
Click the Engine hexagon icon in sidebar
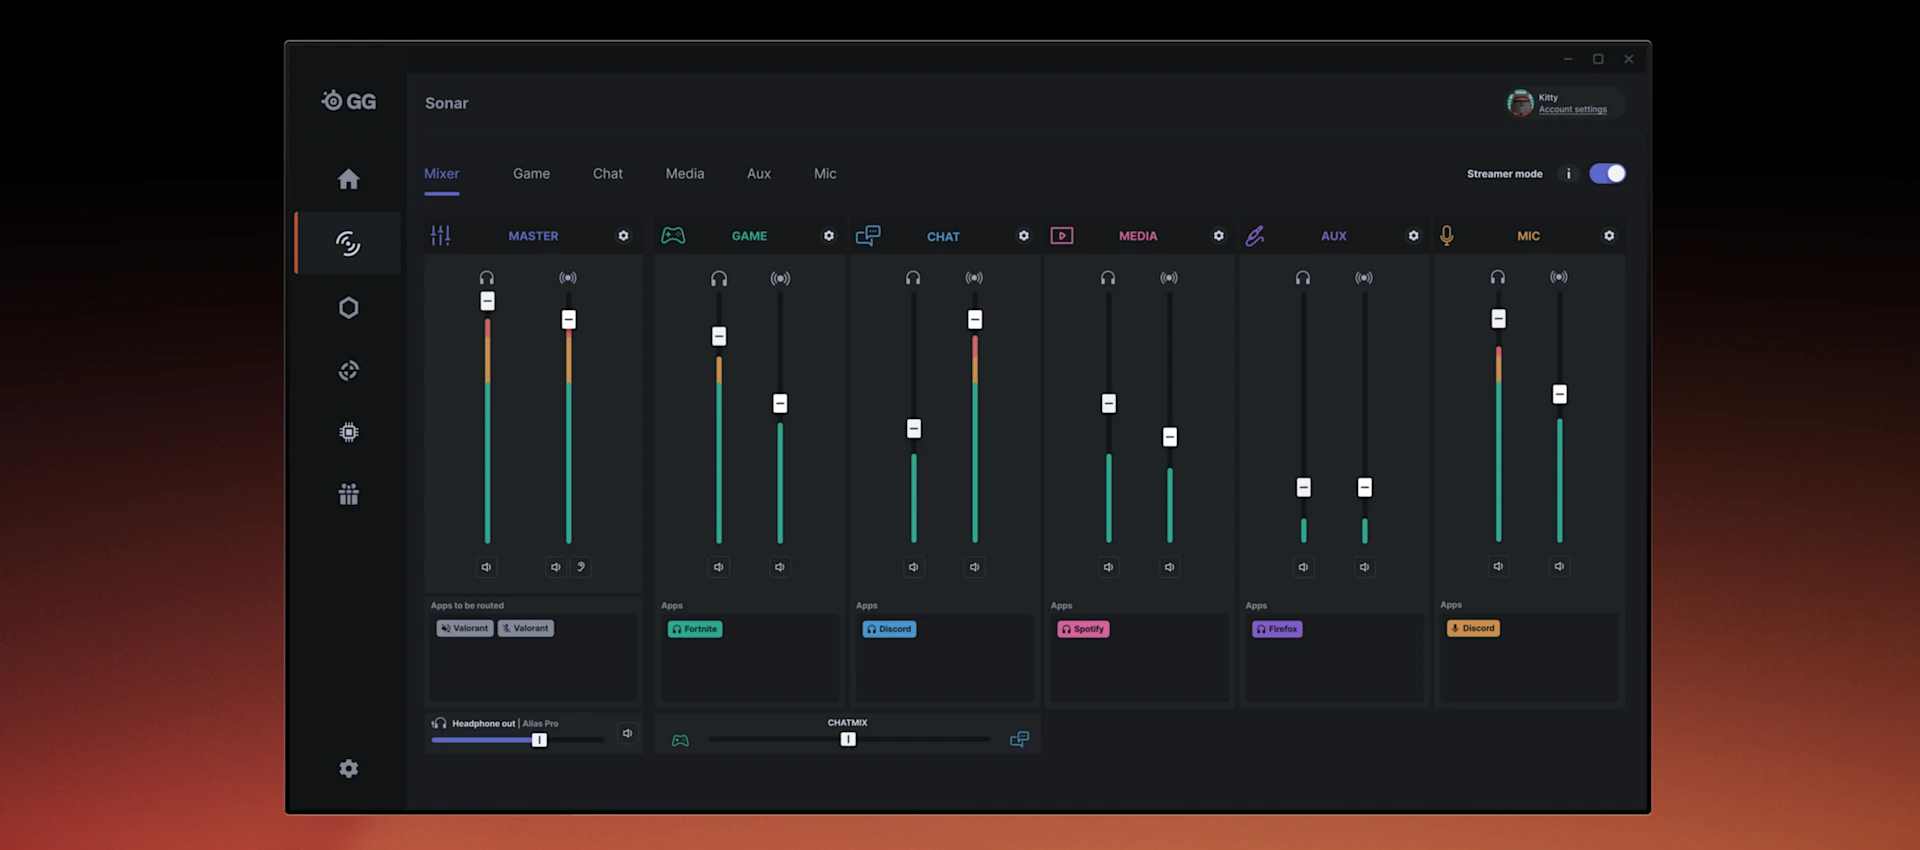[348, 308]
